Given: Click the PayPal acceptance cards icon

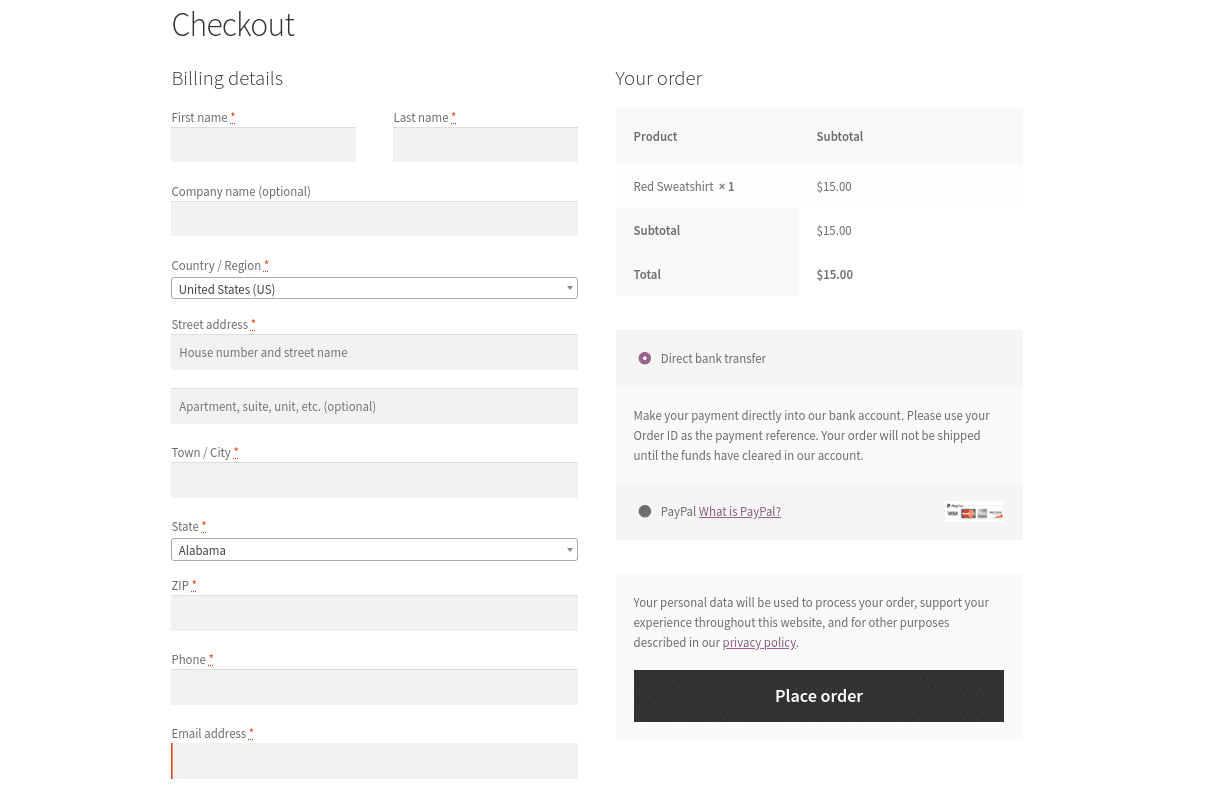Looking at the screenshot, I should pos(973,511).
